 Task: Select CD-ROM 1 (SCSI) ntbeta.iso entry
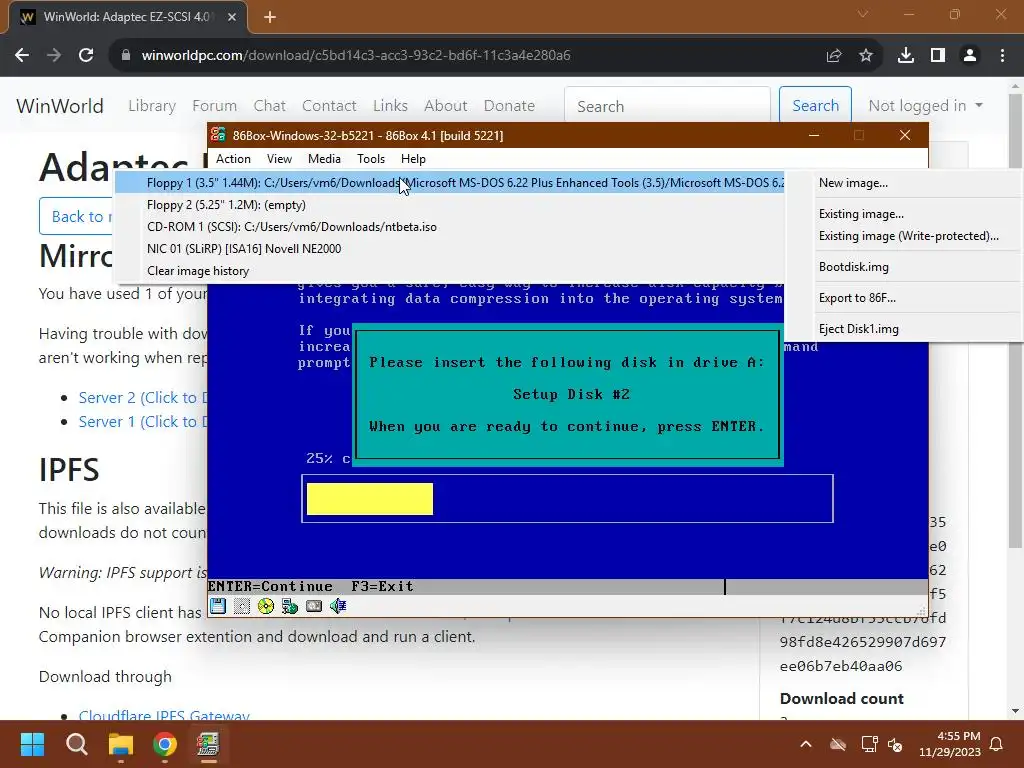point(450,227)
